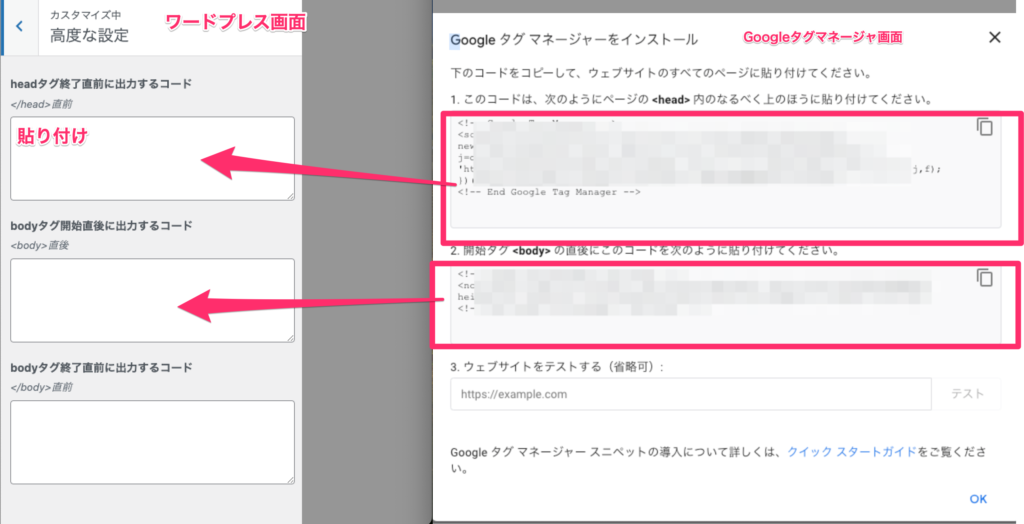The width and height of the screenshot is (1024, 524).
Task: Click the bodyタグ開始直後に出力するコード label
Action: 102,226
